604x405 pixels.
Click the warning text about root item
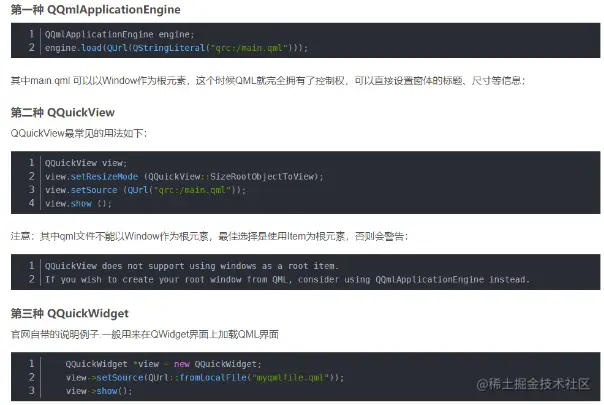tap(191, 266)
